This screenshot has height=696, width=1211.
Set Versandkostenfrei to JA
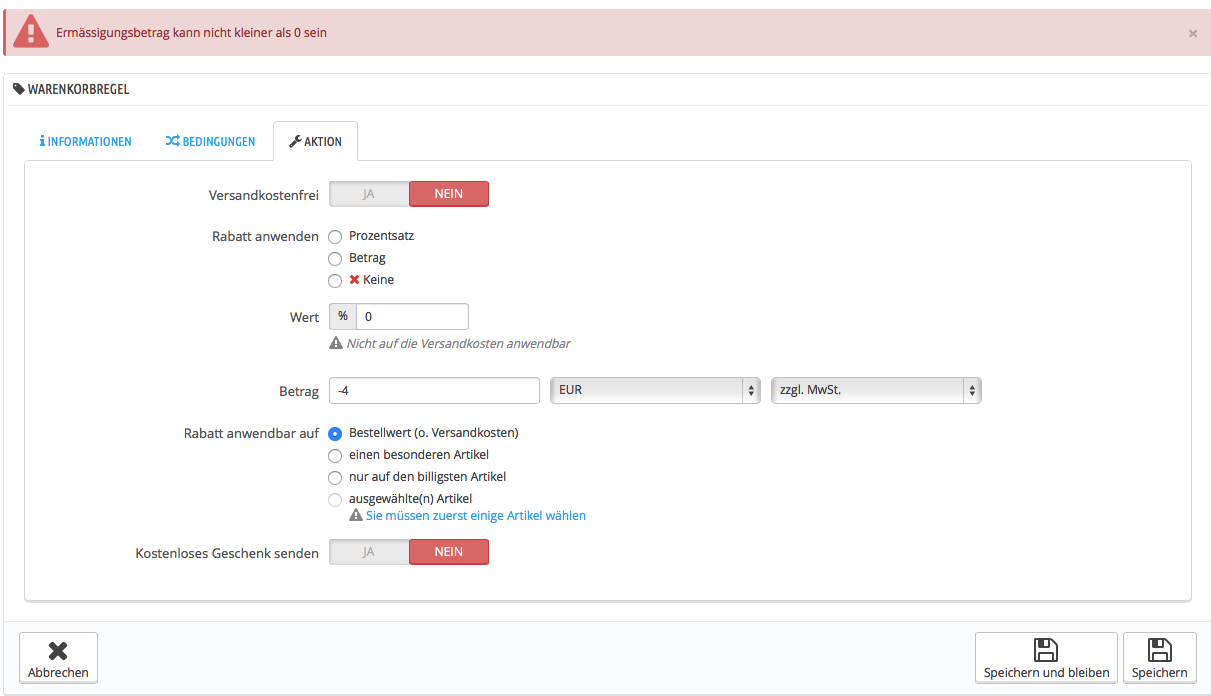tap(369, 194)
